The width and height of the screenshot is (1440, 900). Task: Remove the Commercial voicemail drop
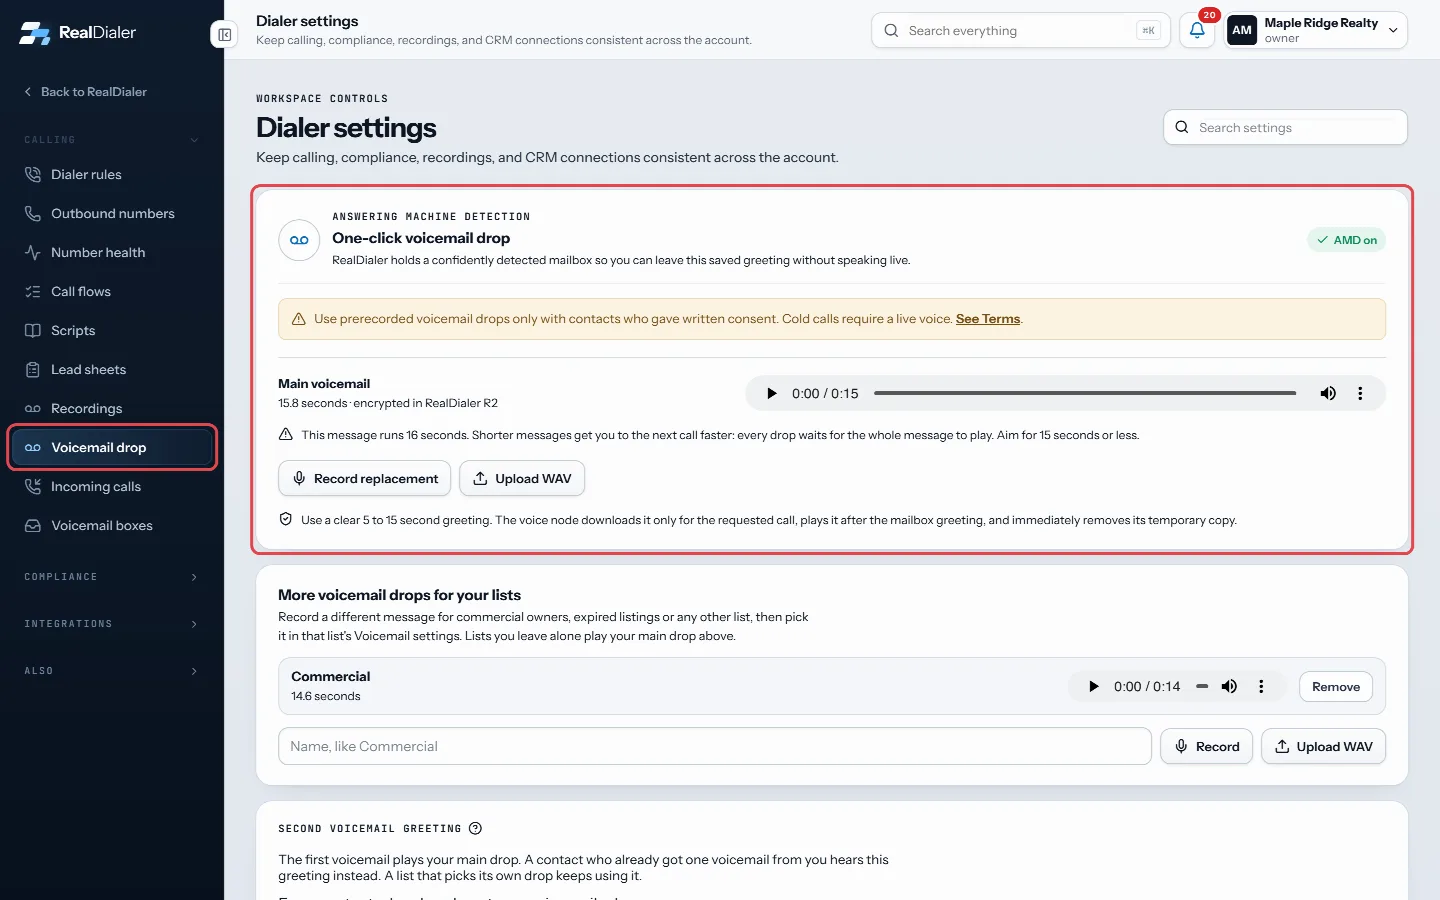(x=1336, y=686)
